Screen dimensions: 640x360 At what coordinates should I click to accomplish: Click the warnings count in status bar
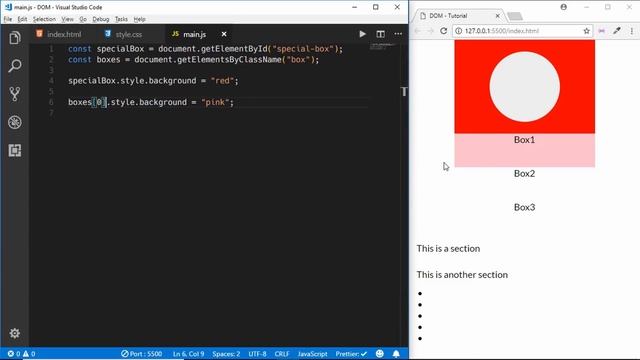pos(29,354)
